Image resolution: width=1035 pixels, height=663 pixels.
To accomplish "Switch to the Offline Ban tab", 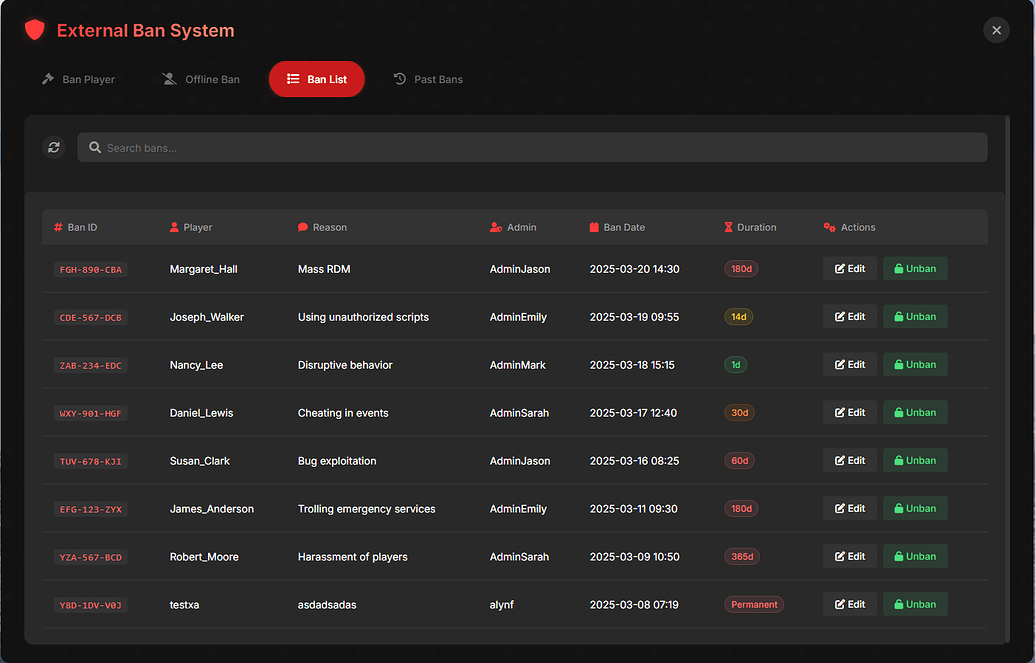I will [x=200, y=78].
